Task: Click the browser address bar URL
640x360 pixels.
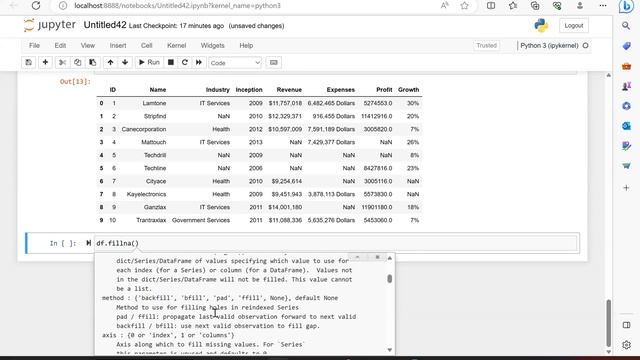Action: click(178, 6)
